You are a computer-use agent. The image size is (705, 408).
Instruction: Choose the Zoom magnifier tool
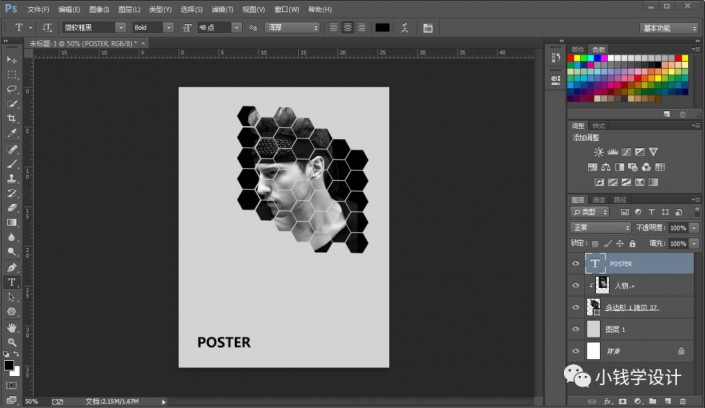click(x=12, y=342)
